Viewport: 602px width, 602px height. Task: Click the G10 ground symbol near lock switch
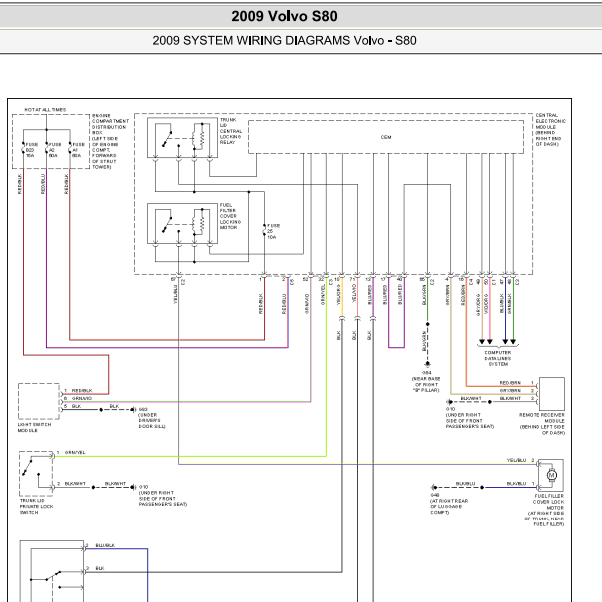click(134, 487)
